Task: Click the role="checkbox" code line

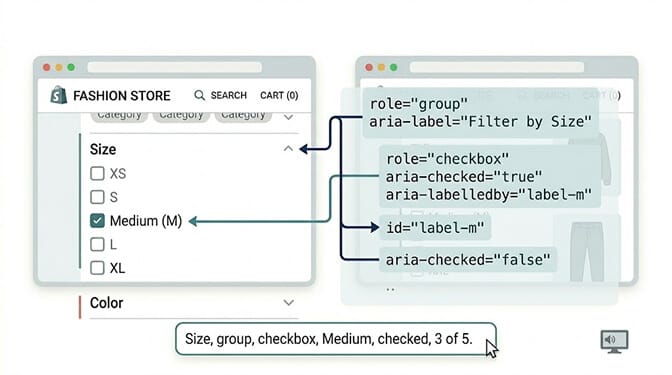Action: pos(447,159)
